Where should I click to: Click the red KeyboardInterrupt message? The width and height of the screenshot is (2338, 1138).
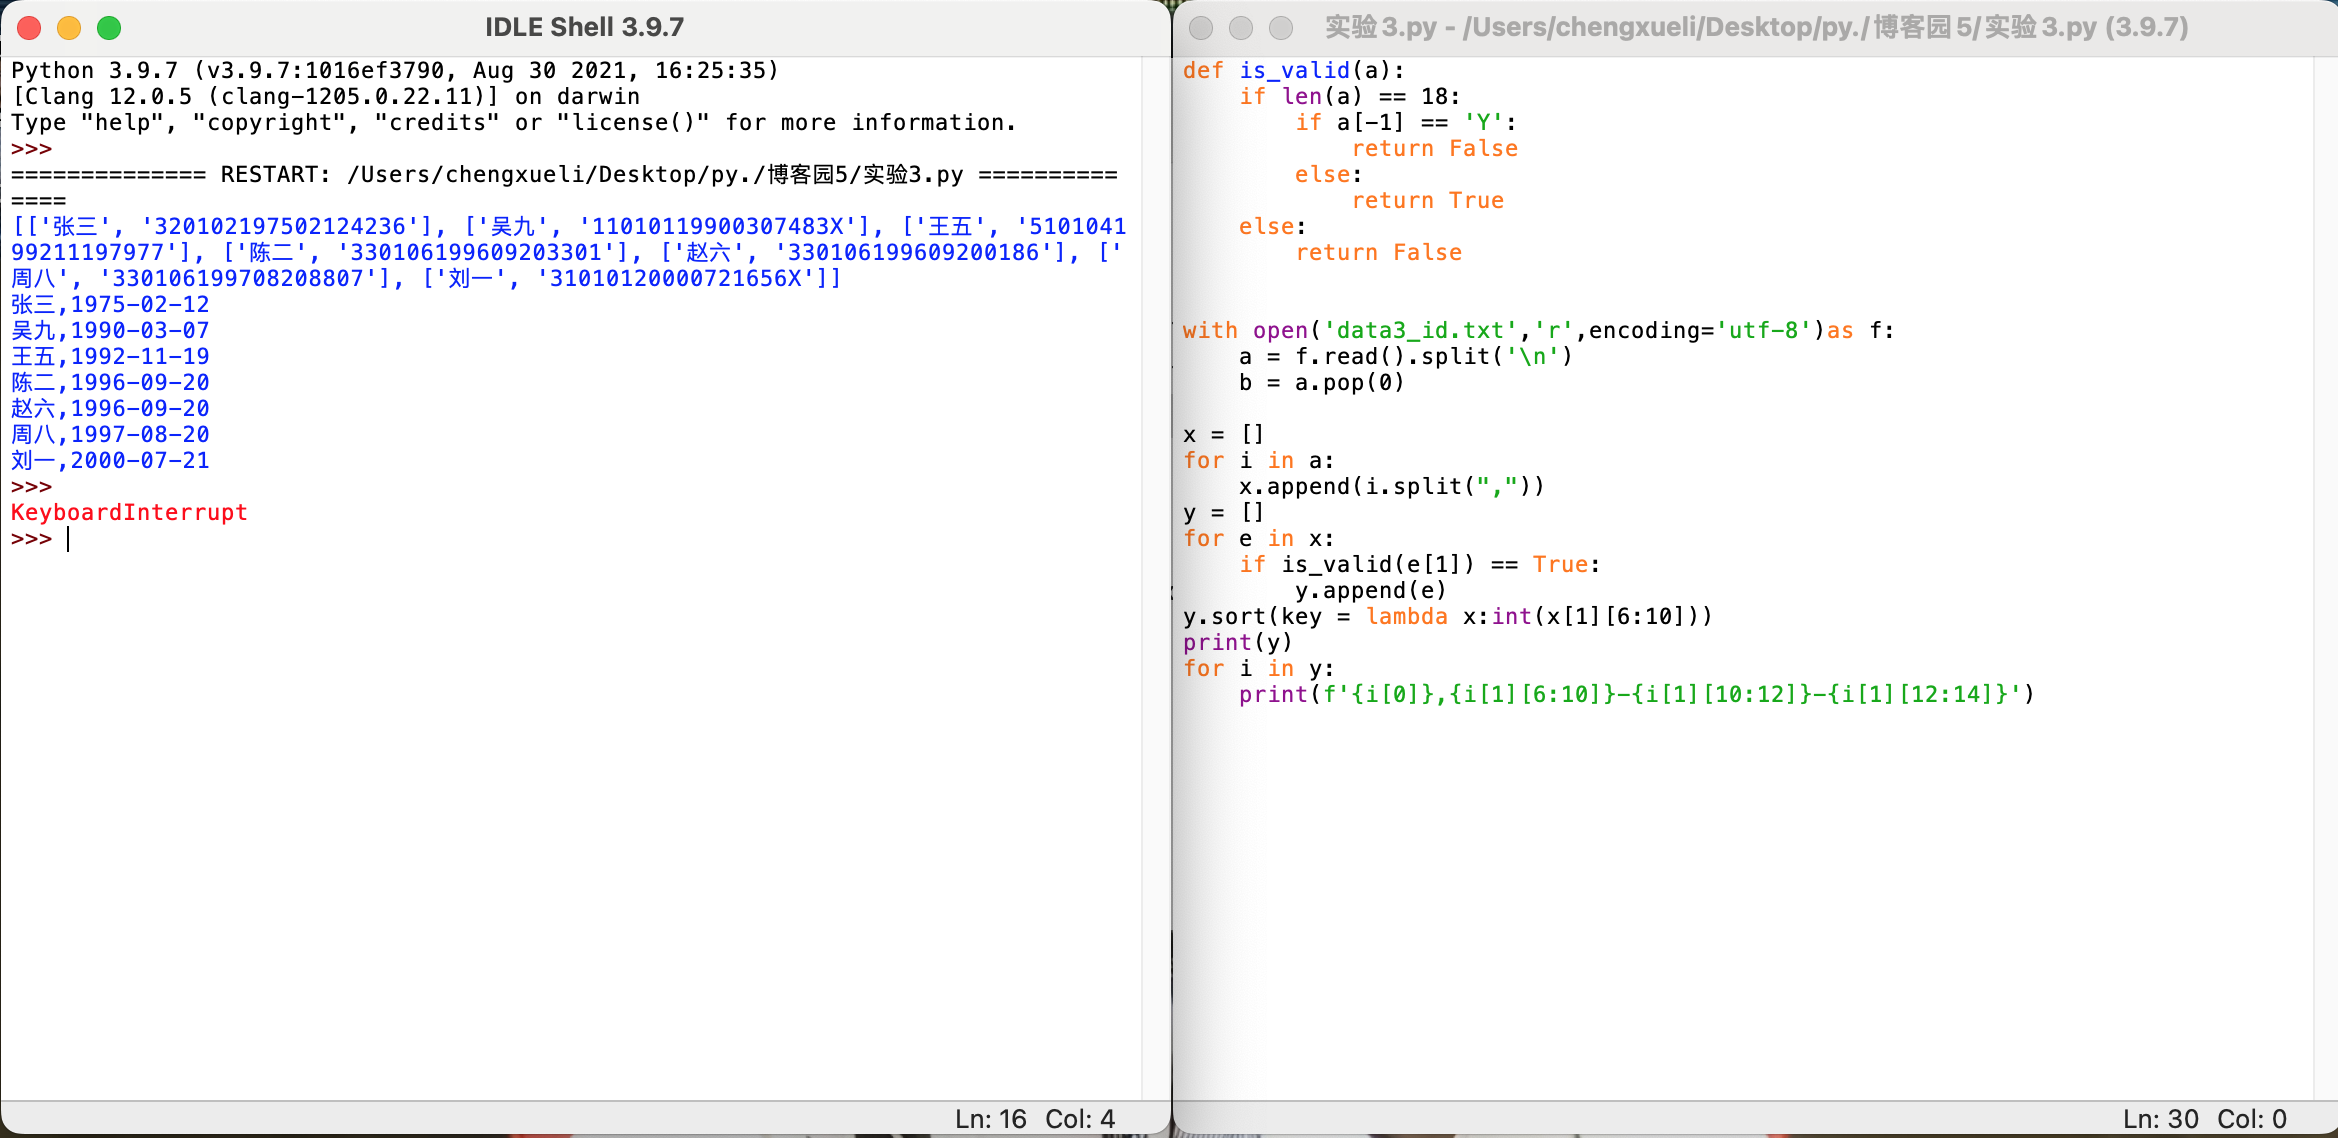coord(129,512)
